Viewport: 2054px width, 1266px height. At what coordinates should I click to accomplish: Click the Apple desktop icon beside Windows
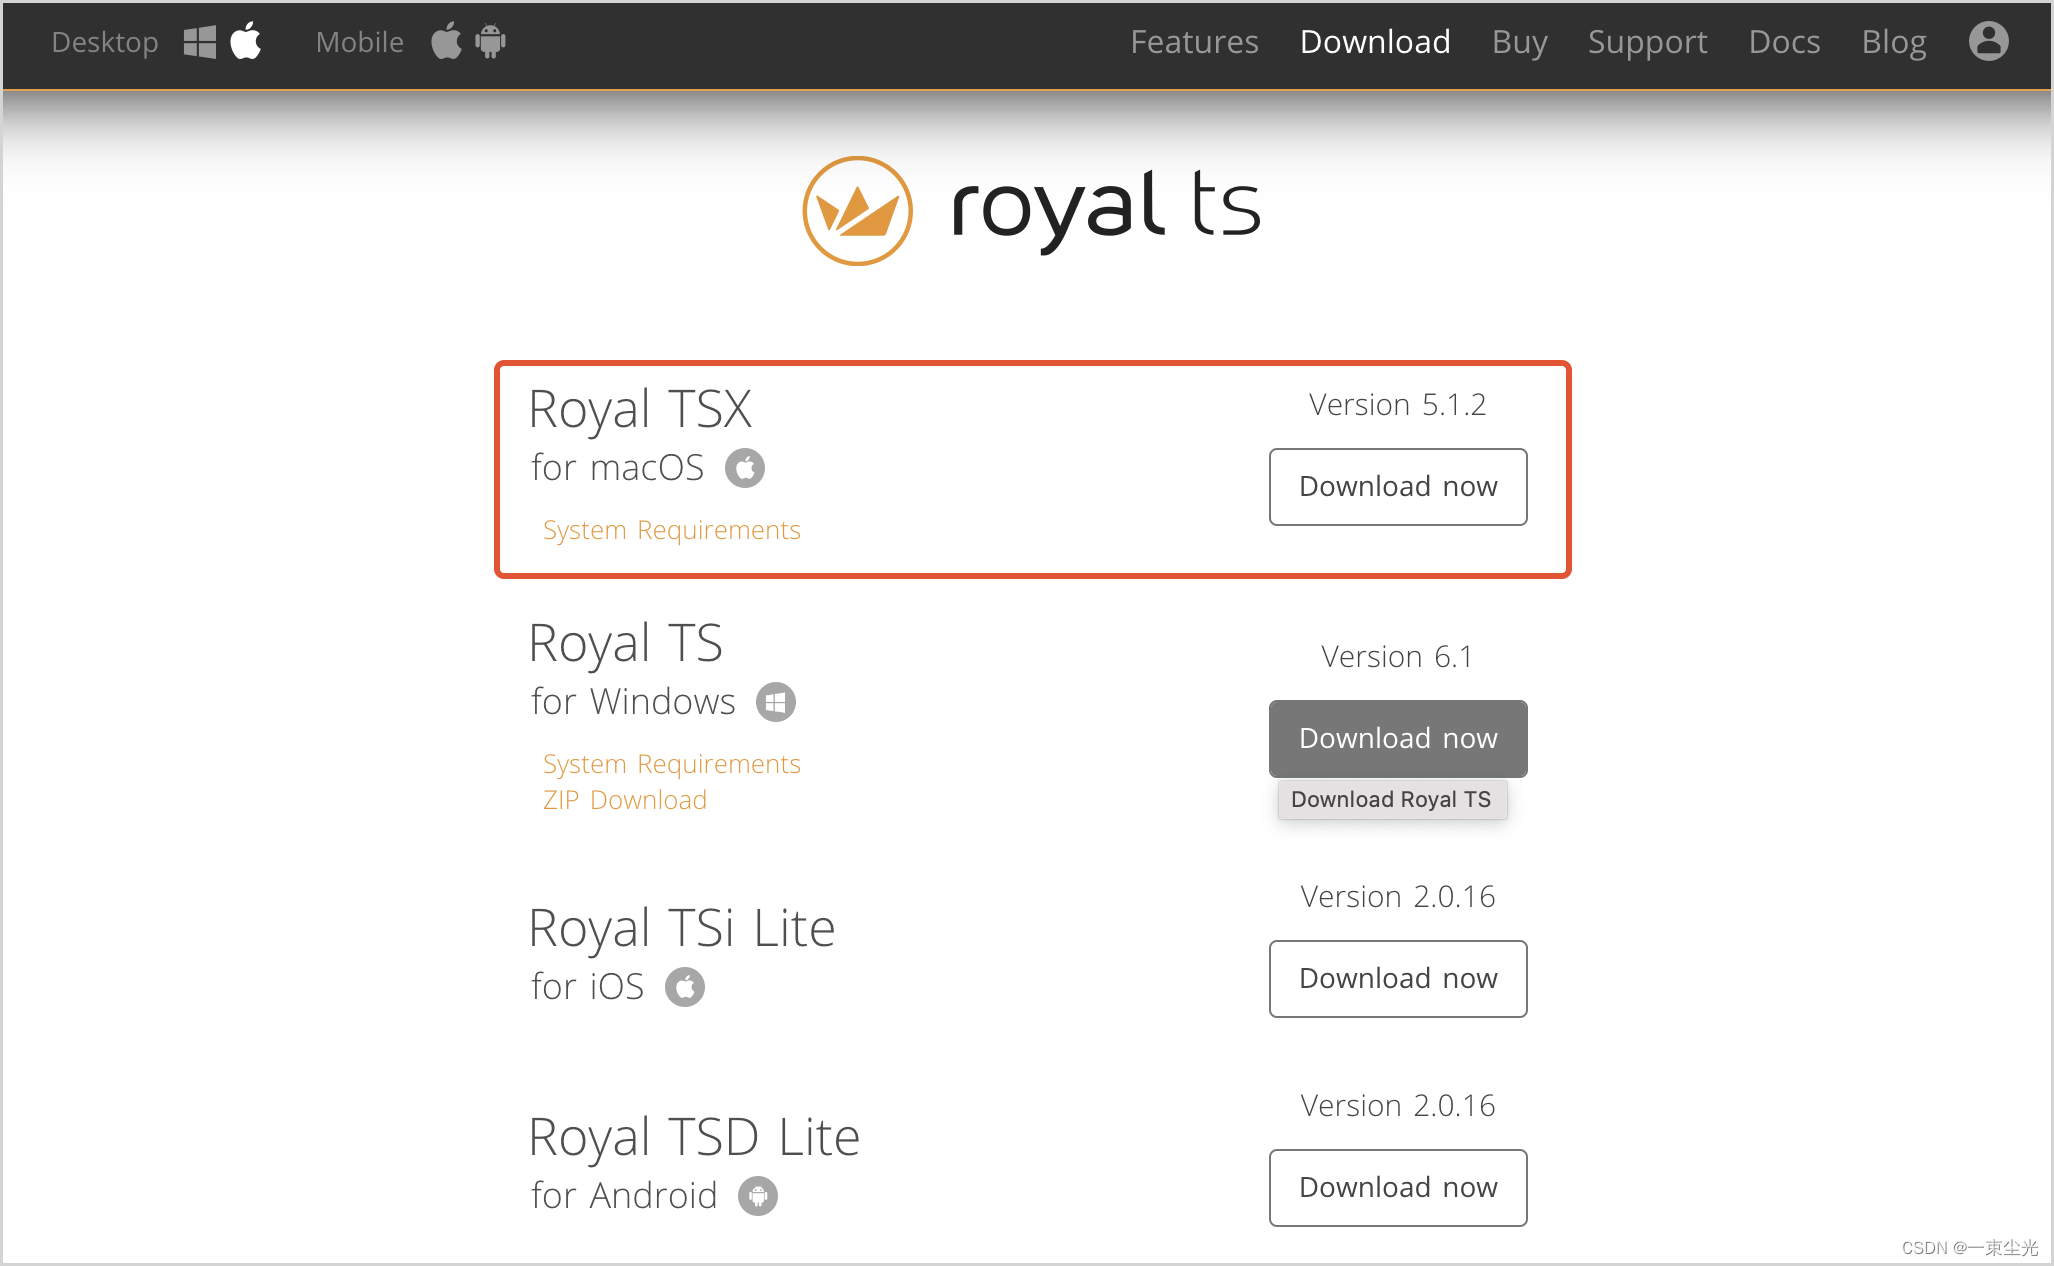tap(246, 41)
